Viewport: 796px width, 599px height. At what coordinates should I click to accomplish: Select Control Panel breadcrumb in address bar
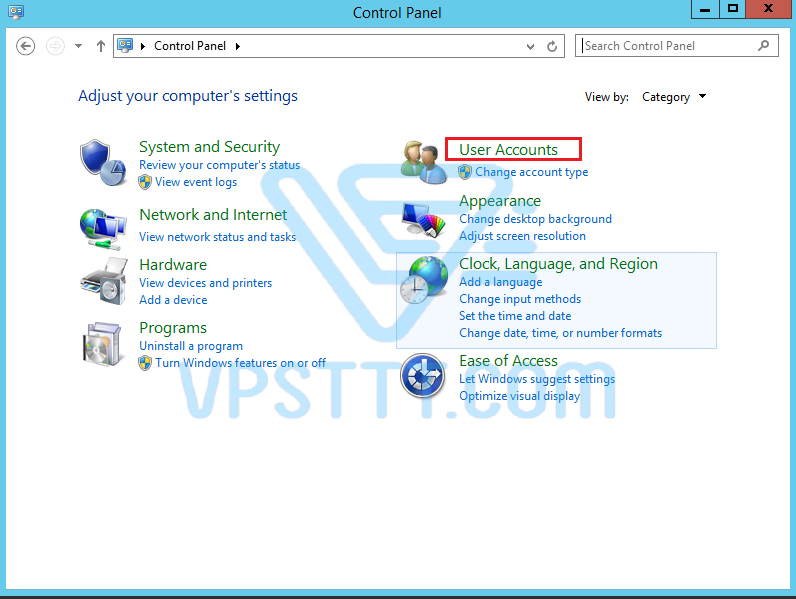tap(190, 46)
